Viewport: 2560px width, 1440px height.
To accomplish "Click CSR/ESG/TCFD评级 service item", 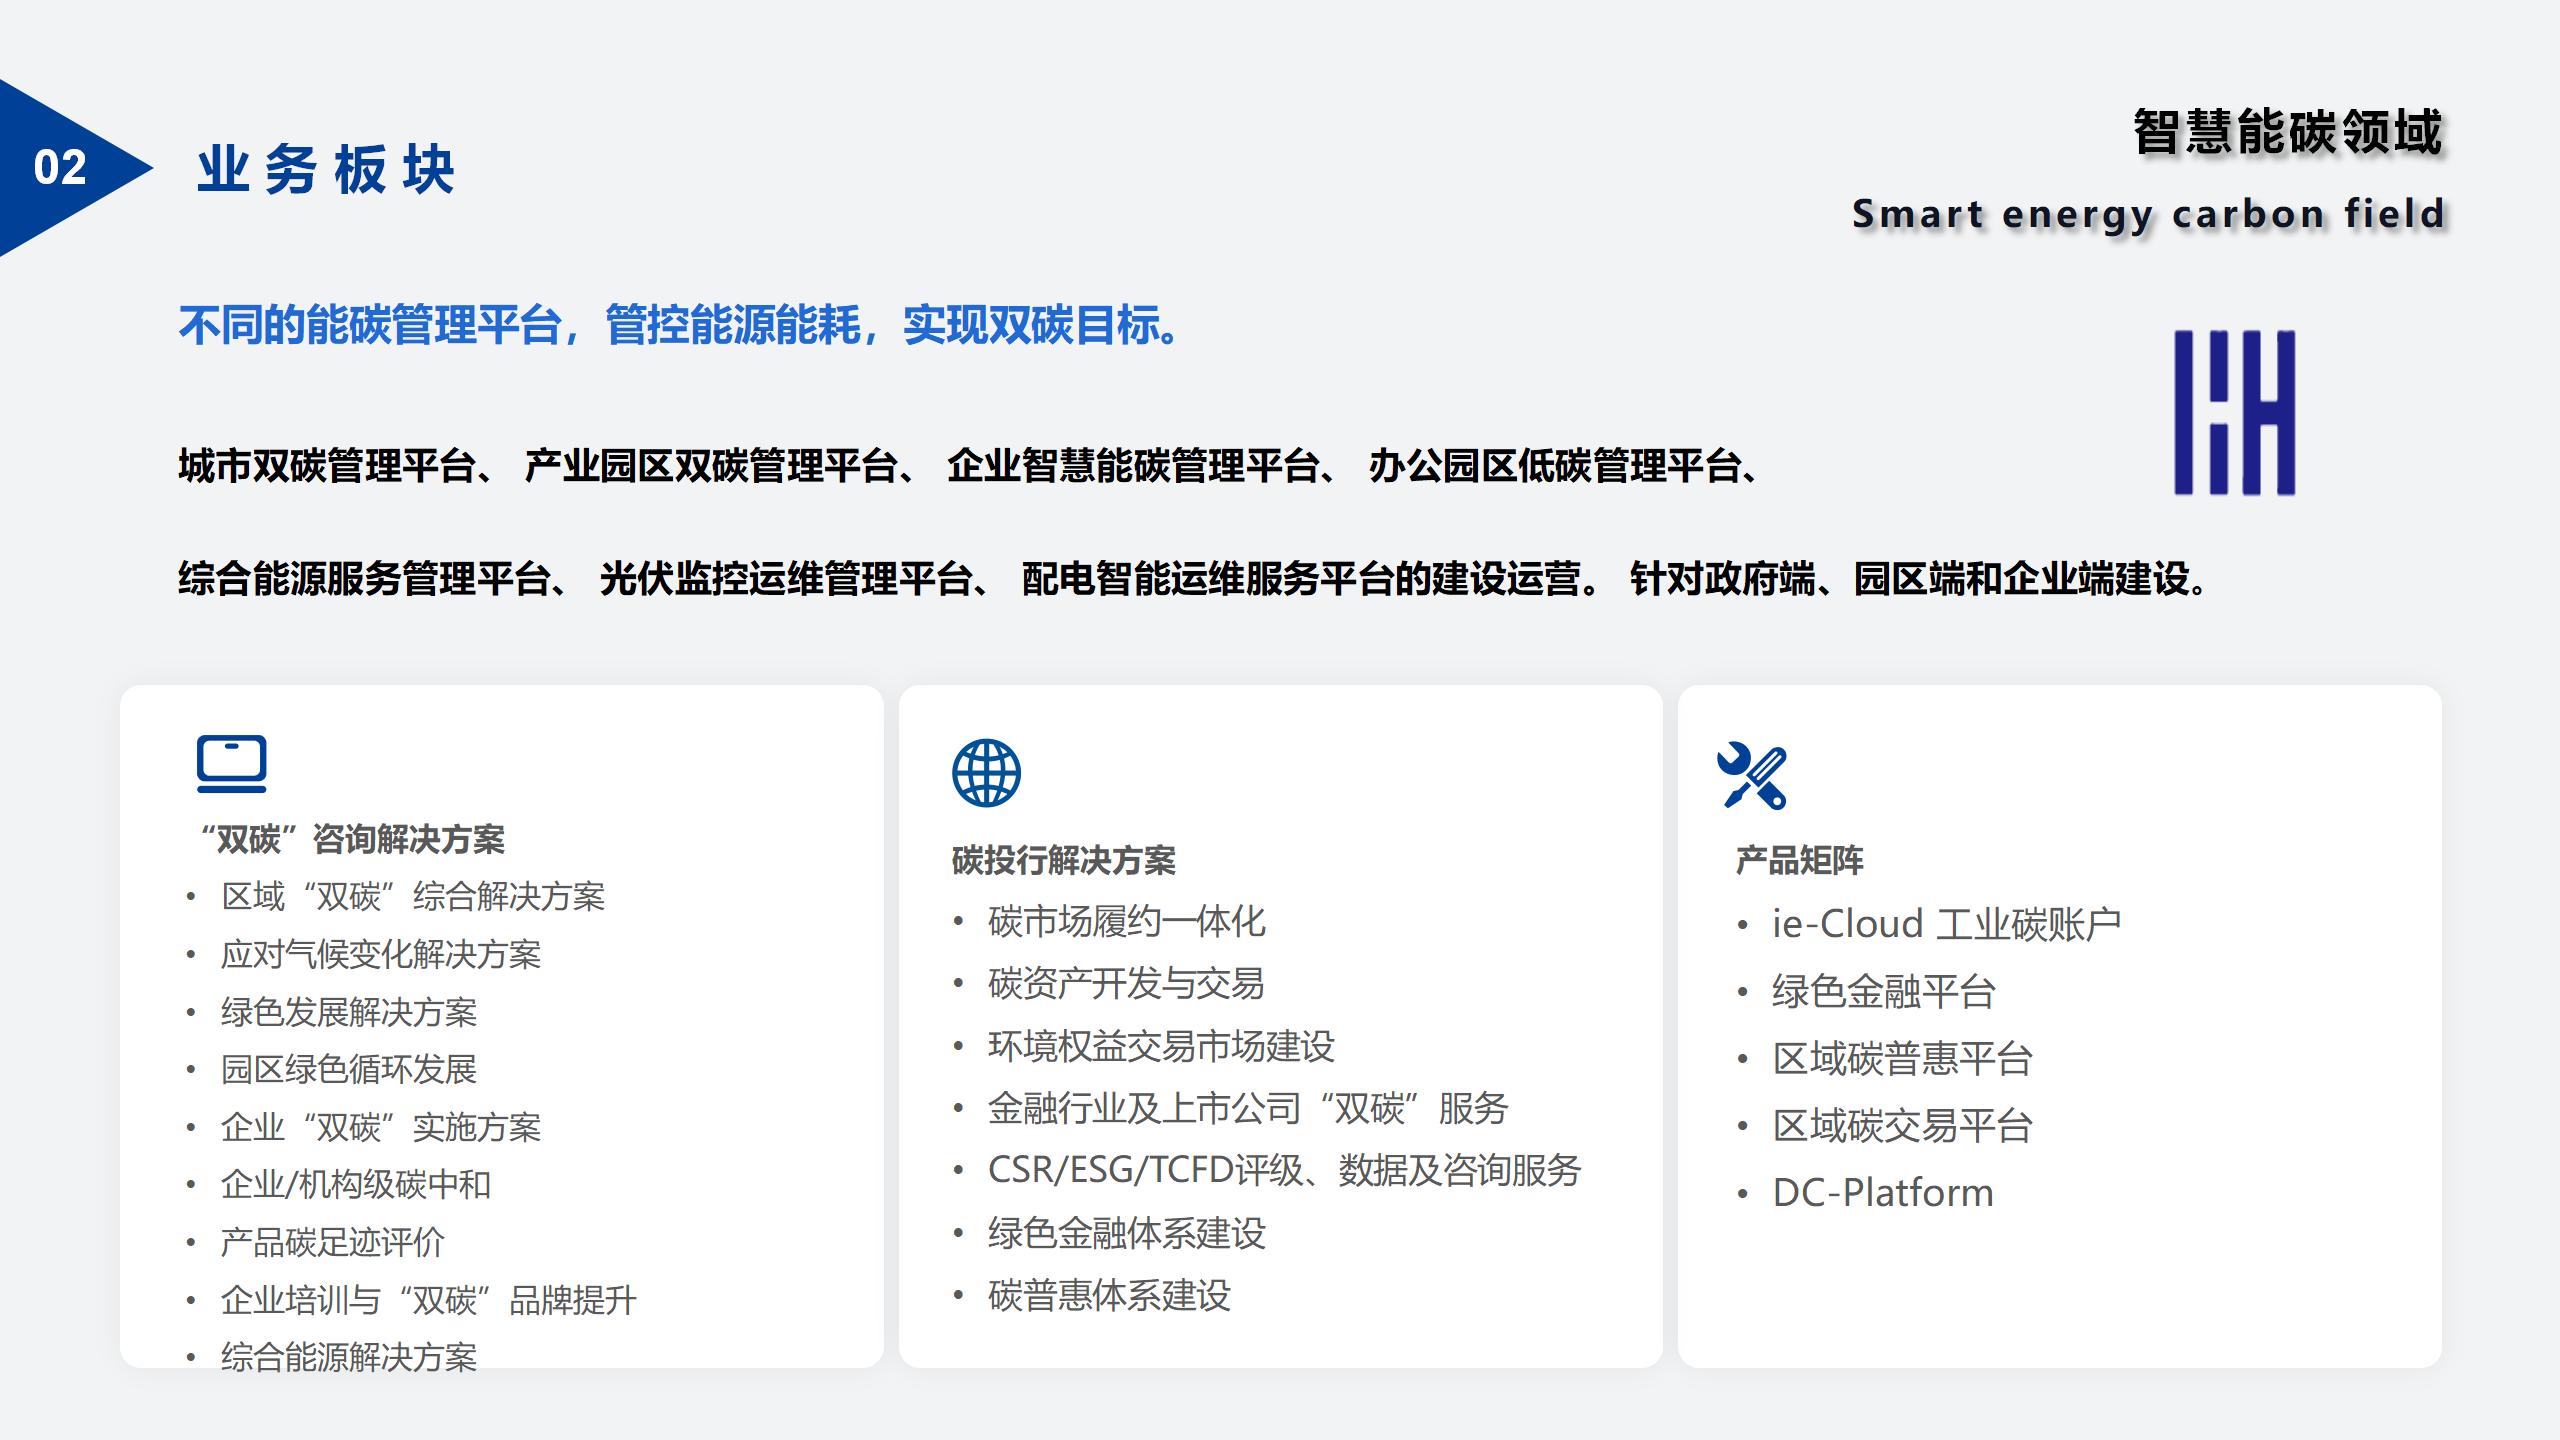I will (x=1283, y=1170).
